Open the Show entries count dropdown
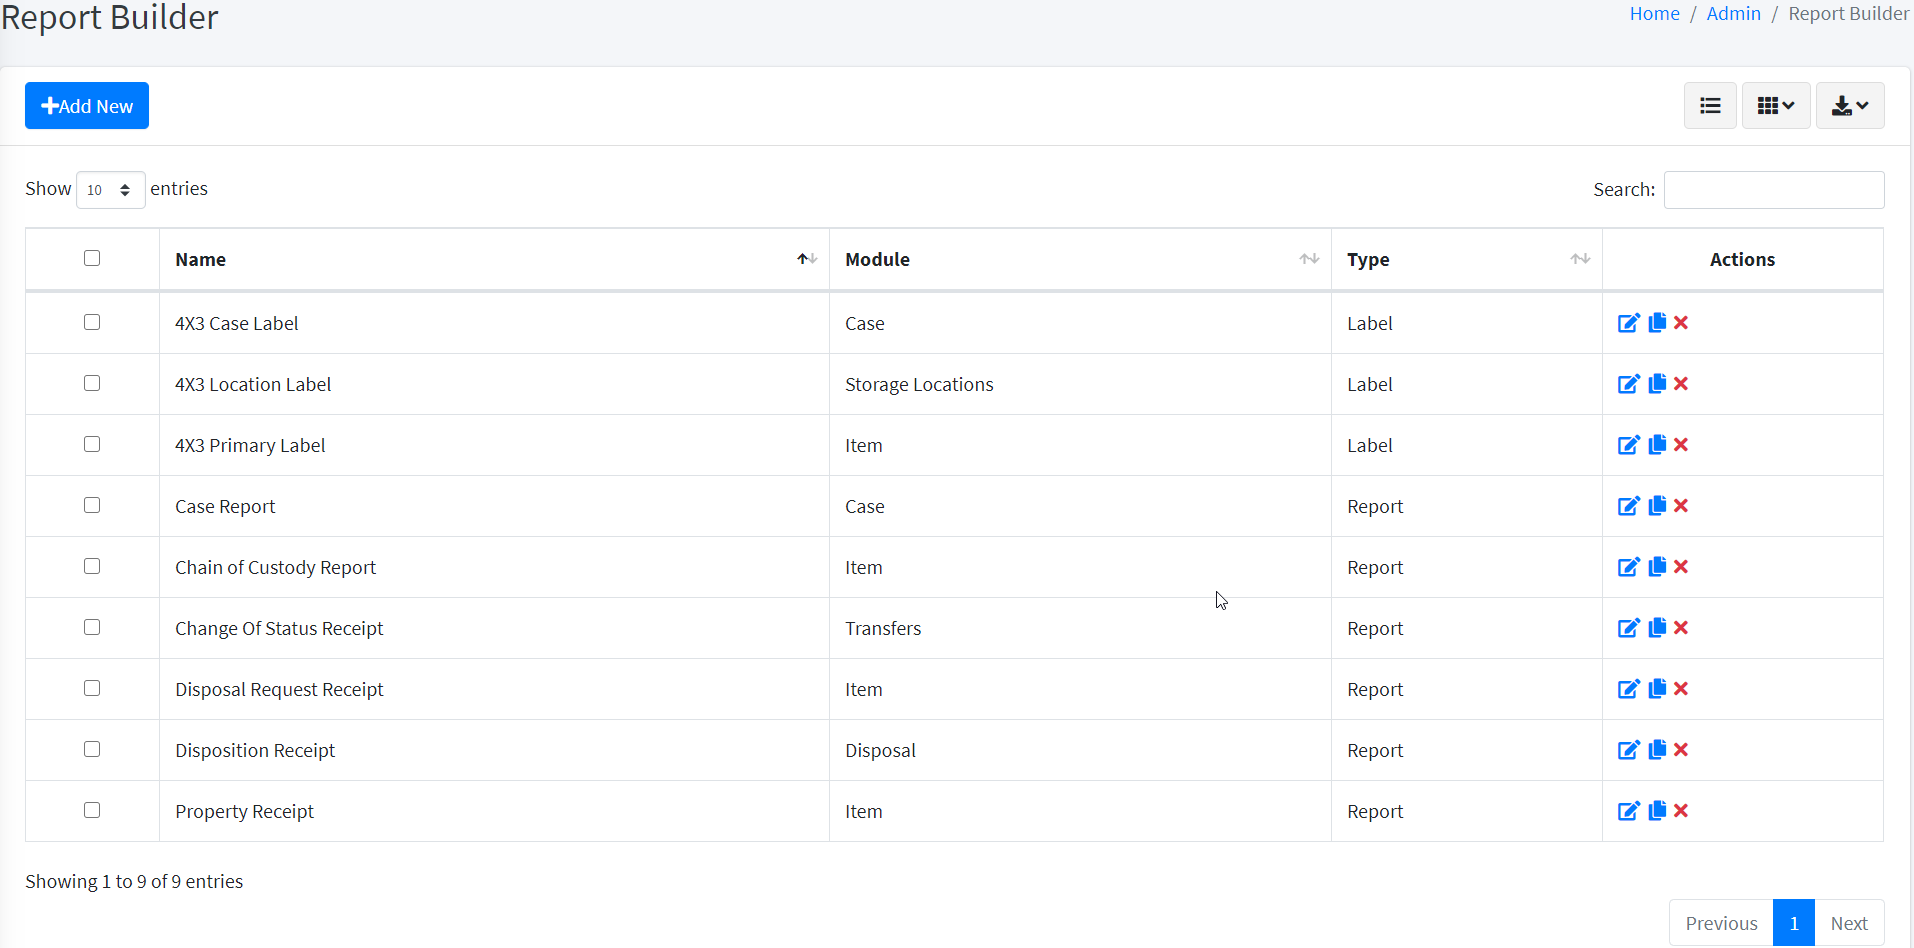 (x=110, y=190)
